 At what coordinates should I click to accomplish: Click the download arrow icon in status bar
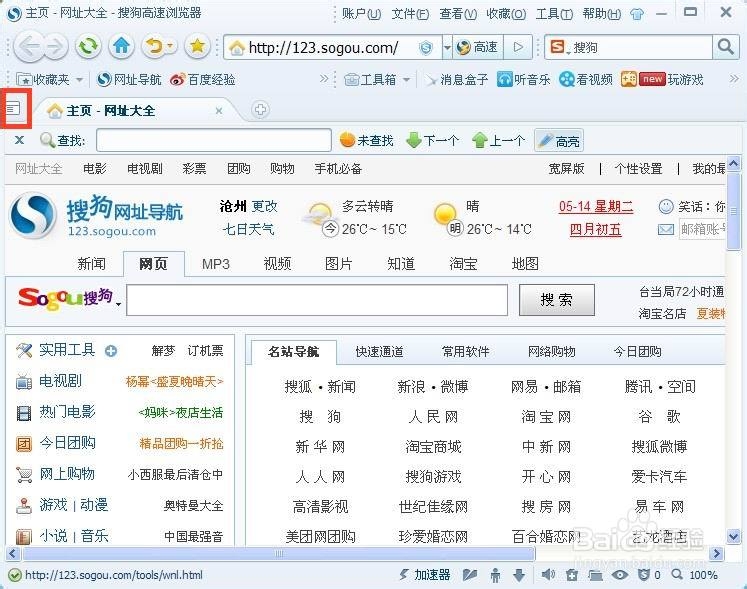[x=519, y=575]
